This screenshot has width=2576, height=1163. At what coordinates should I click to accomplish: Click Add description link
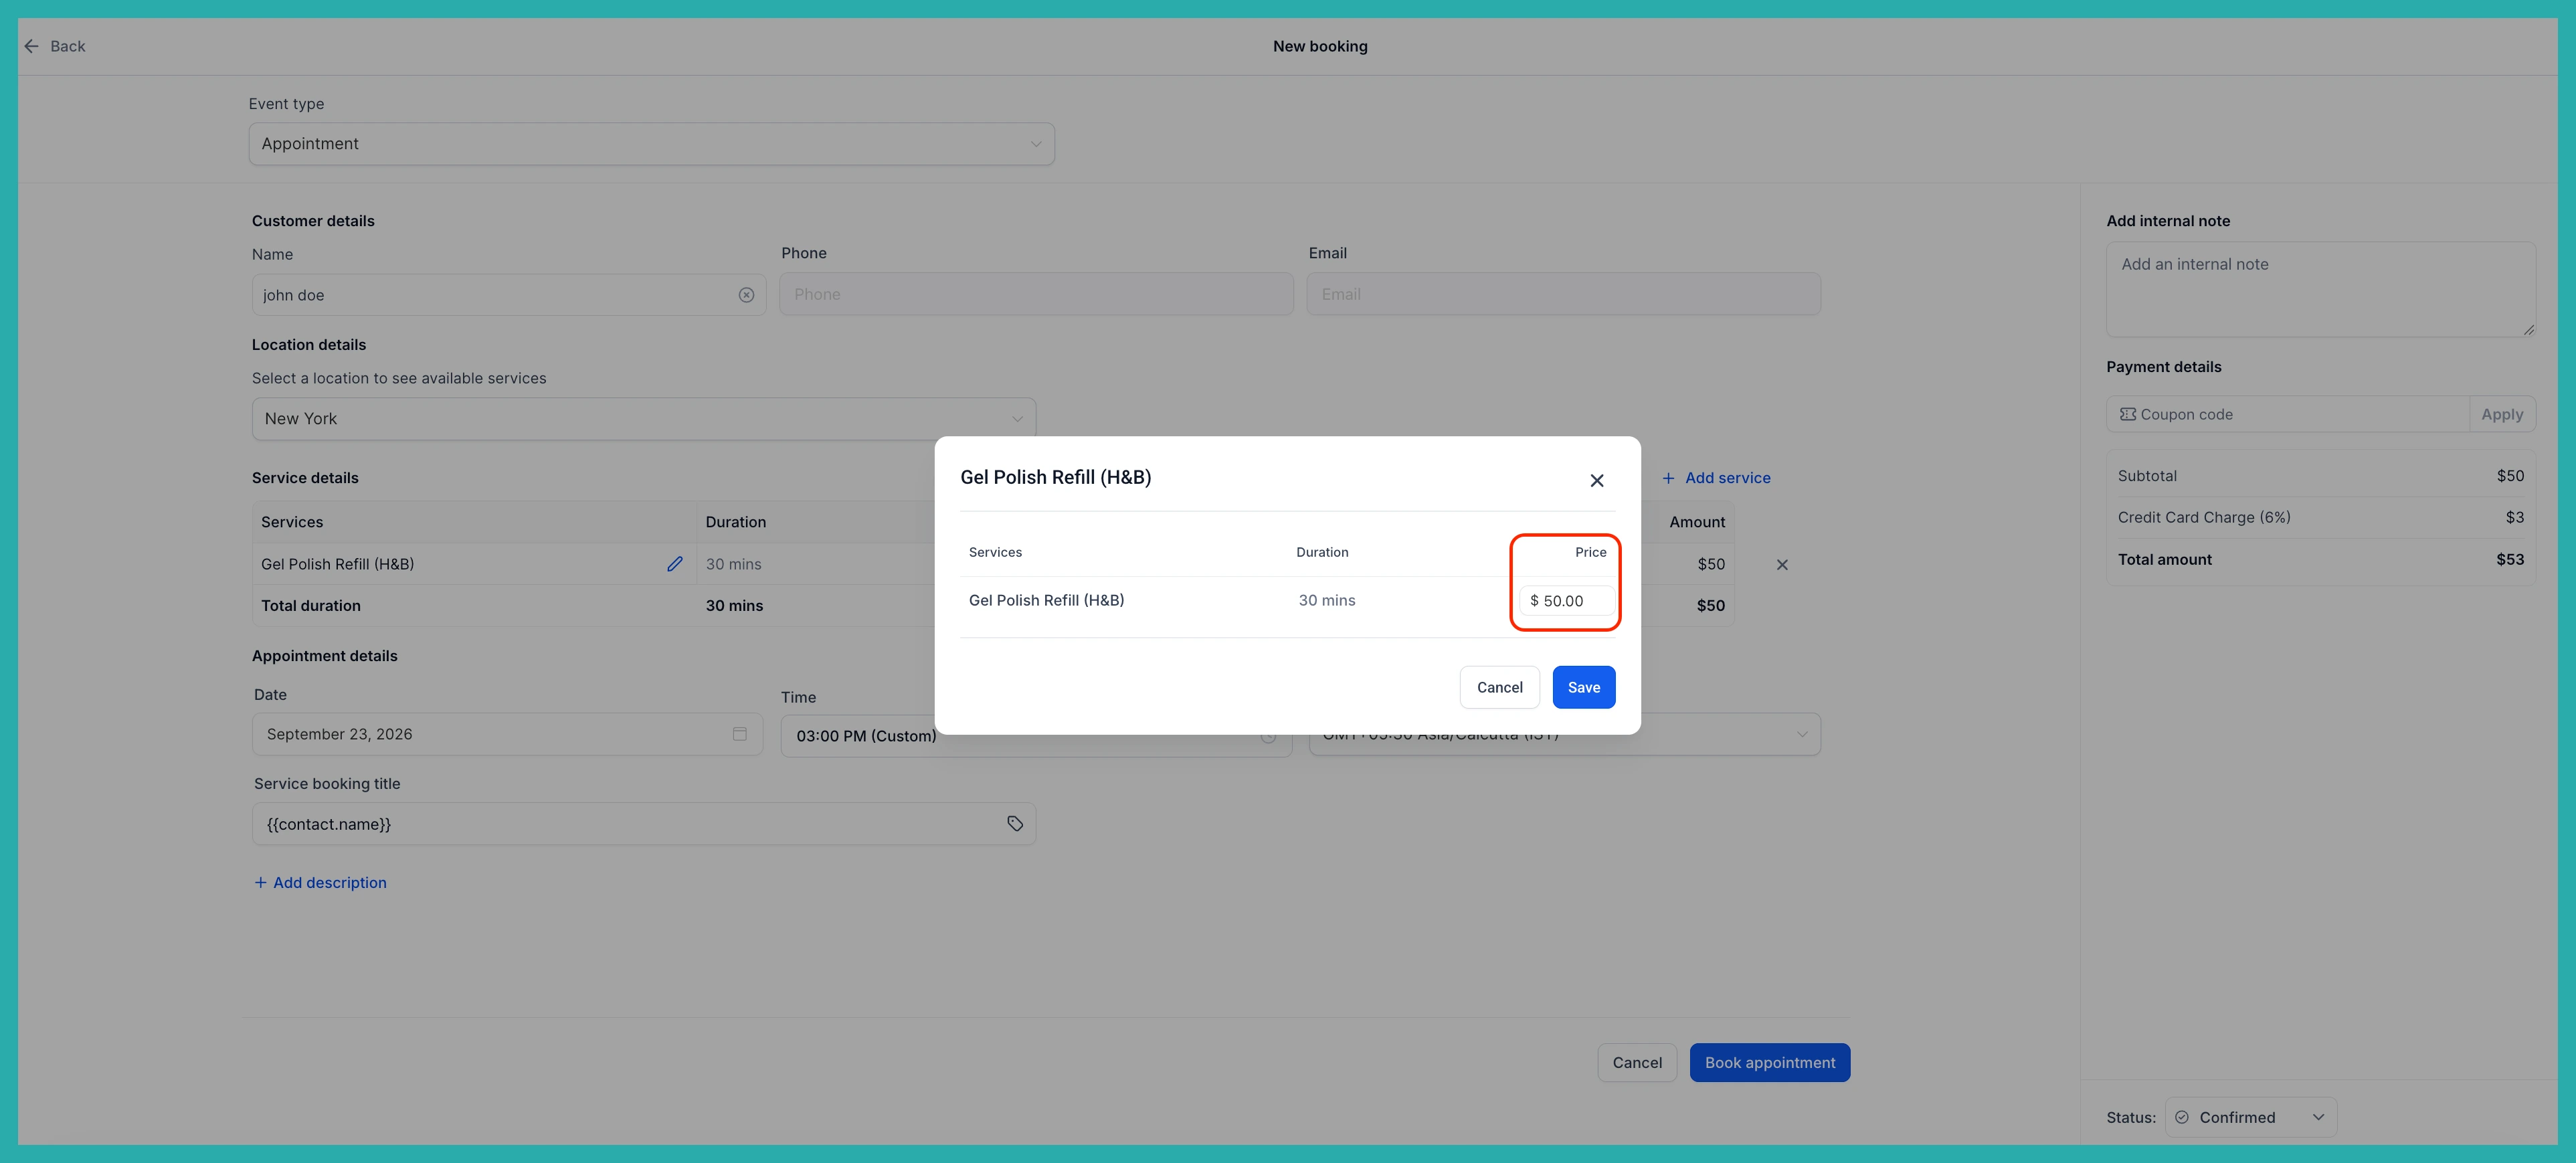point(320,883)
